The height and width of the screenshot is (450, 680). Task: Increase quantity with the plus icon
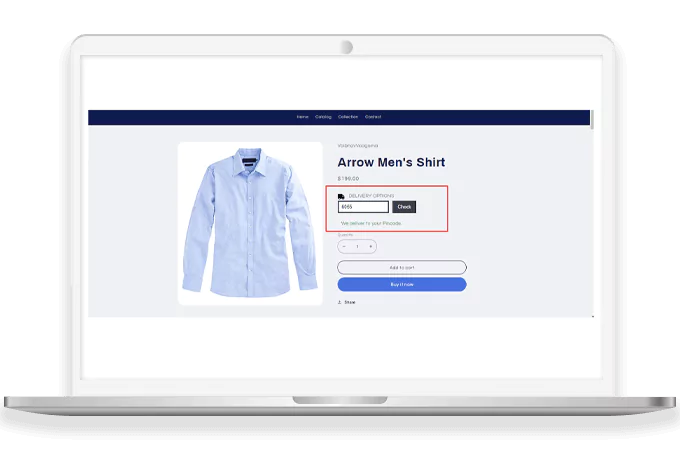[371, 246]
